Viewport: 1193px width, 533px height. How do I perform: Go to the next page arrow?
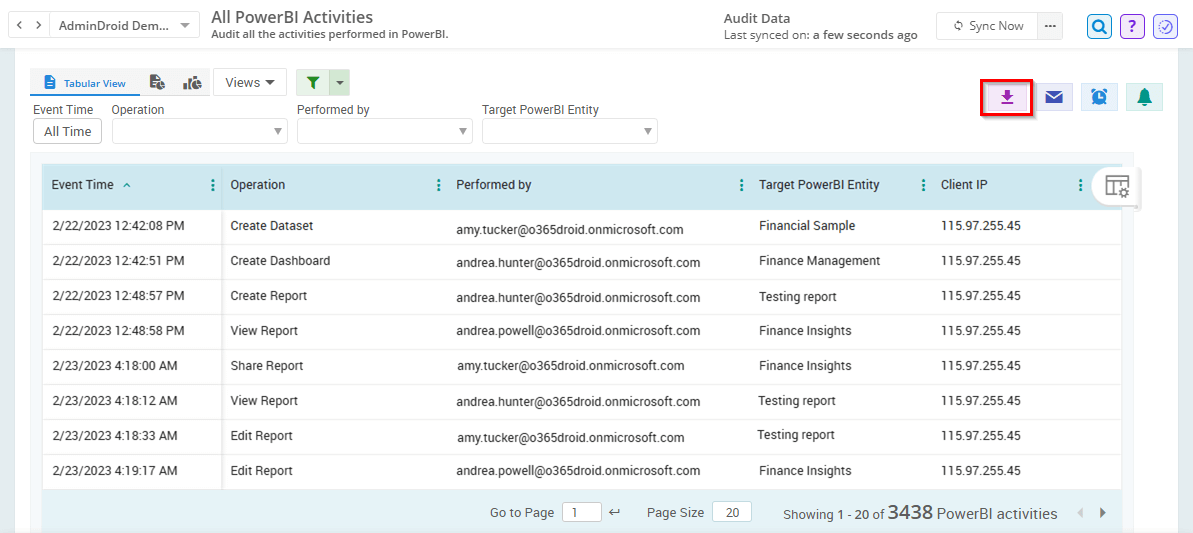(1102, 513)
